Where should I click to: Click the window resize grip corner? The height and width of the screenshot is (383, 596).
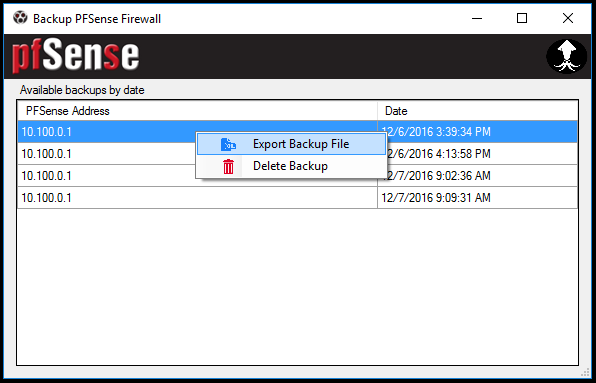pyautogui.click(x=585, y=372)
